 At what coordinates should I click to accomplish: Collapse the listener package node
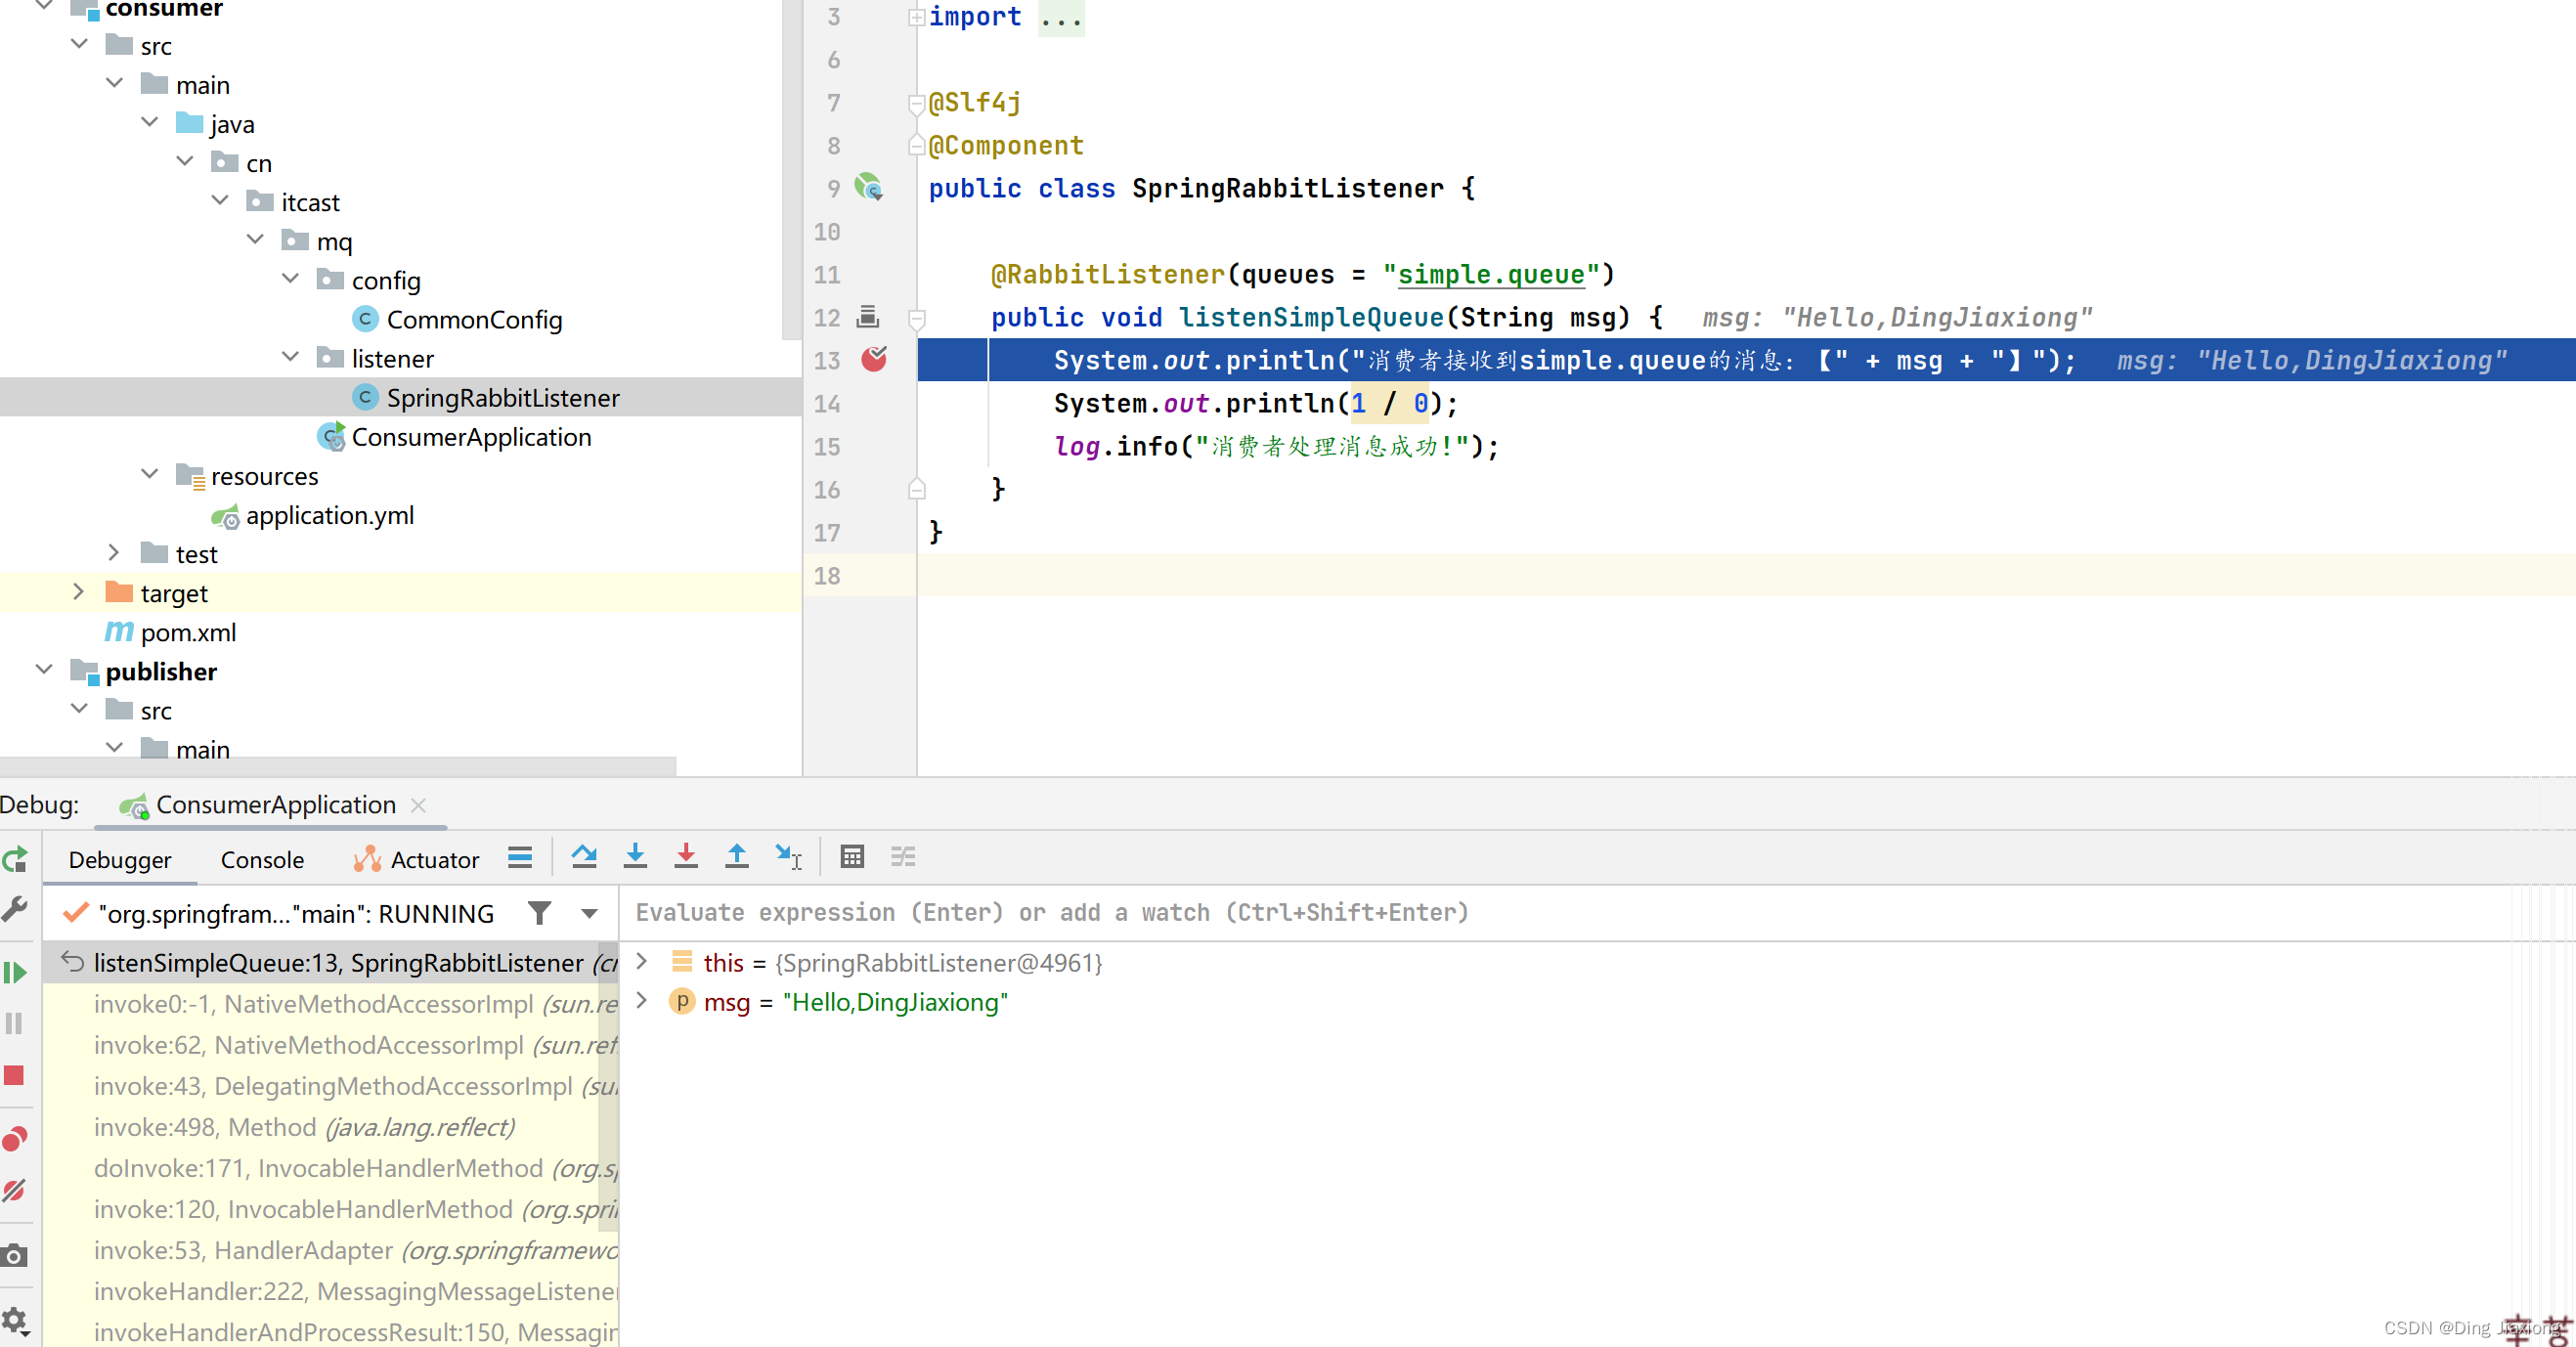(291, 356)
